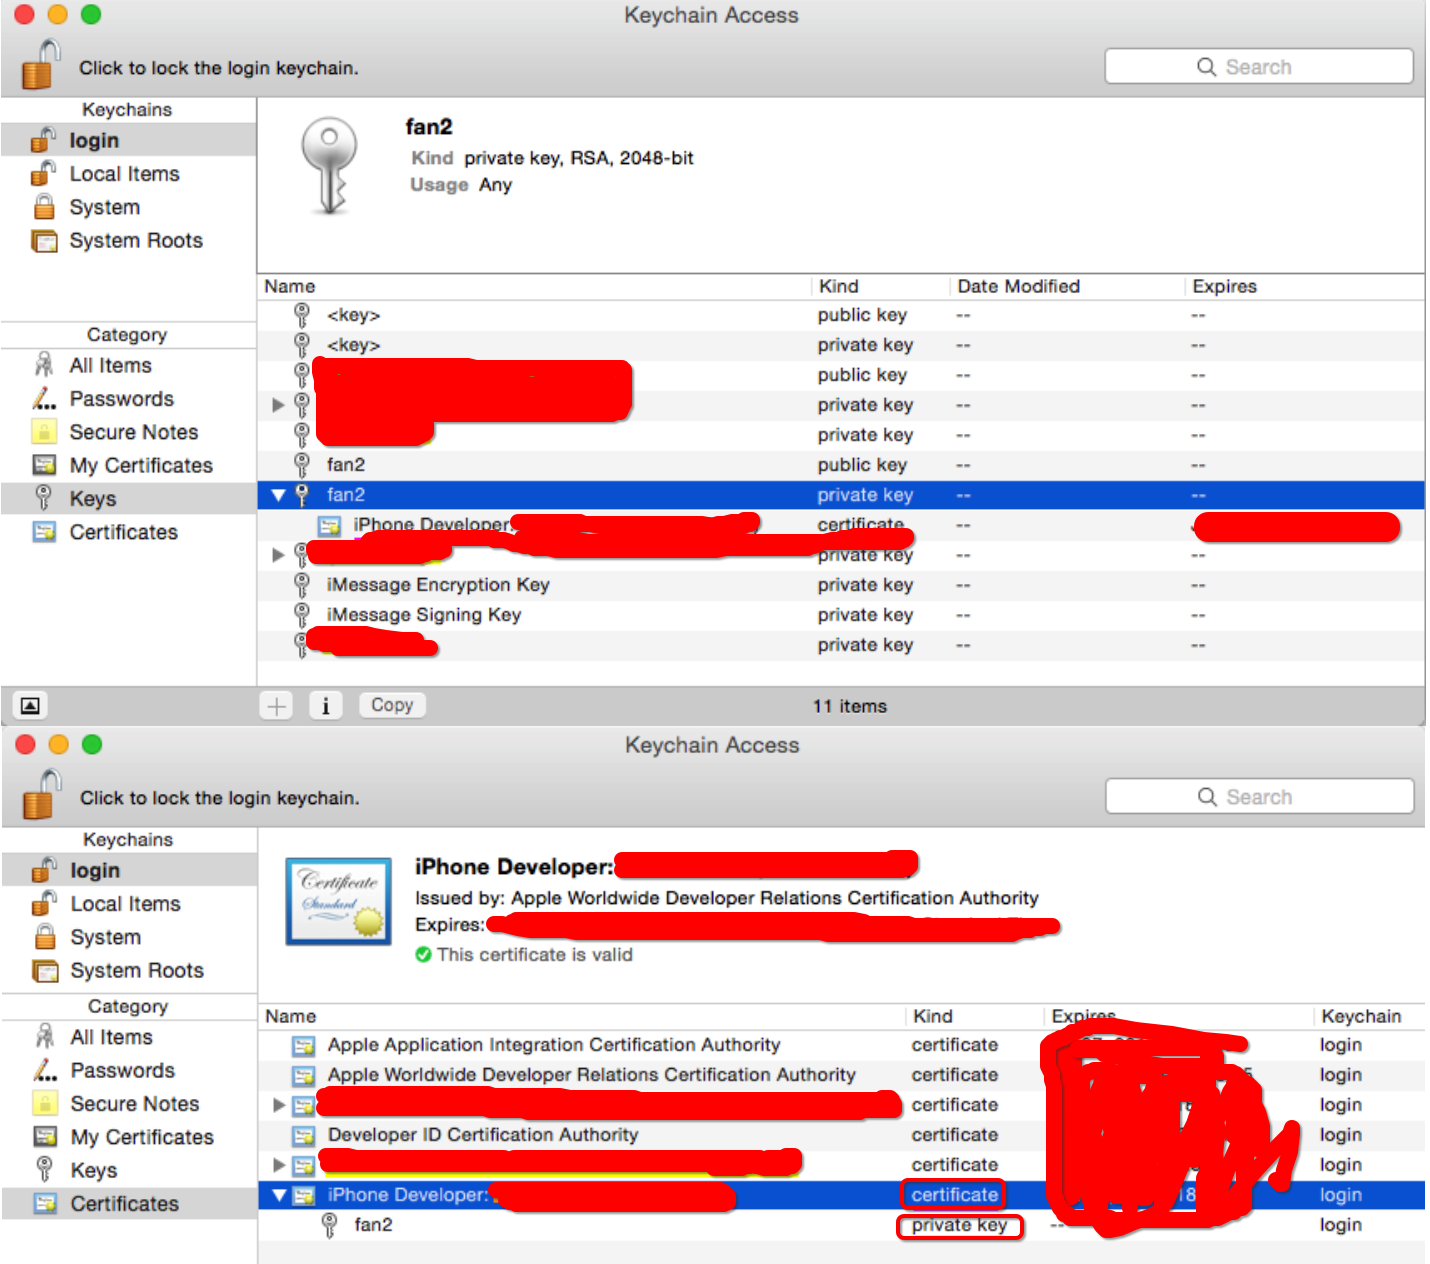Expand the redacted key row below iPhone Developer certificate
The width and height of the screenshot is (1430, 1264).
tap(279, 555)
